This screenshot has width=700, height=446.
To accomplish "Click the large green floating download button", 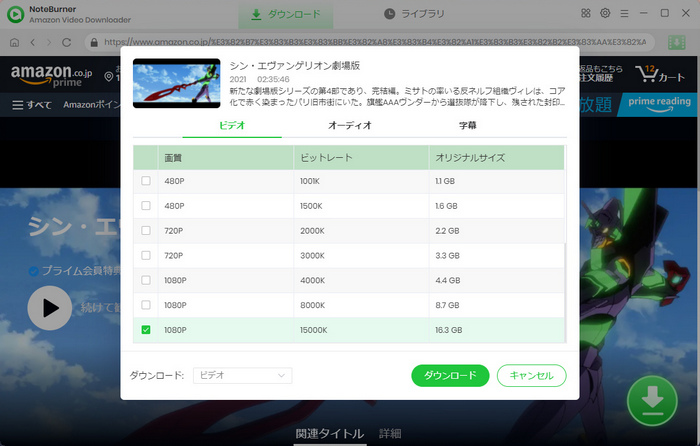I will click(652, 401).
